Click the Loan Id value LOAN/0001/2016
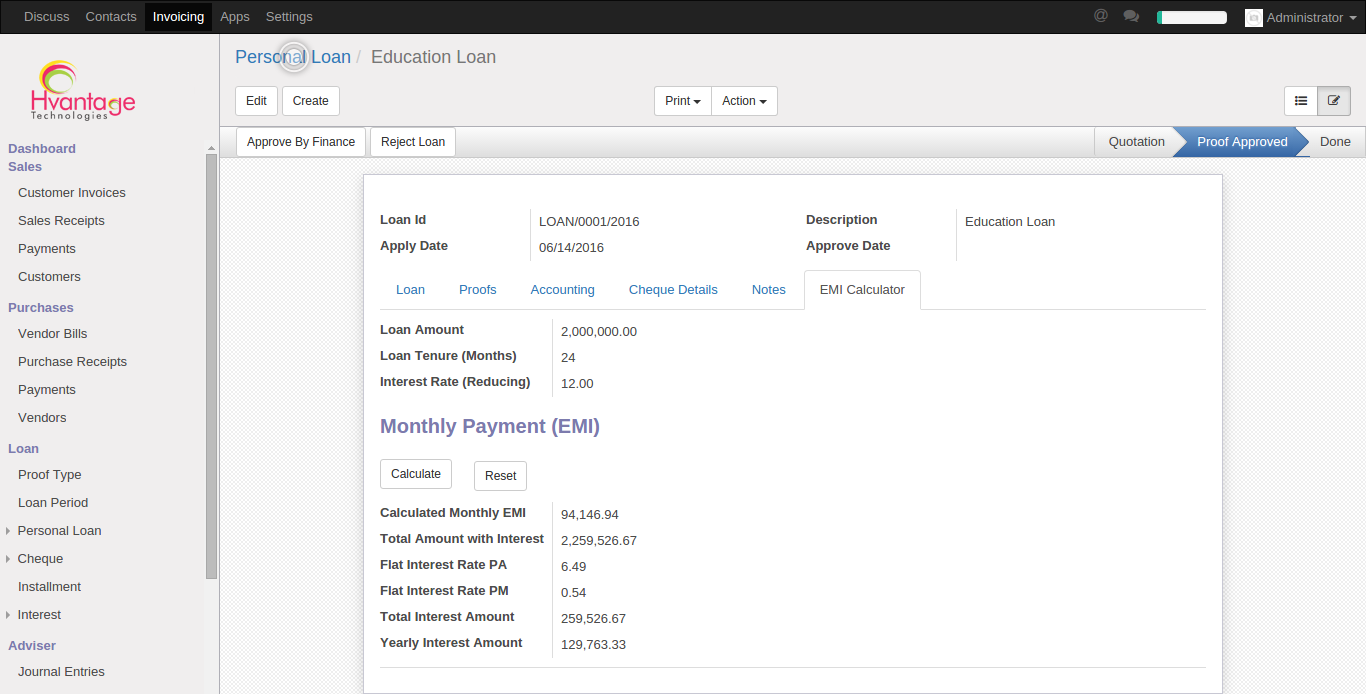Image resolution: width=1366 pixels, height=694 pixels. [589, 222]
